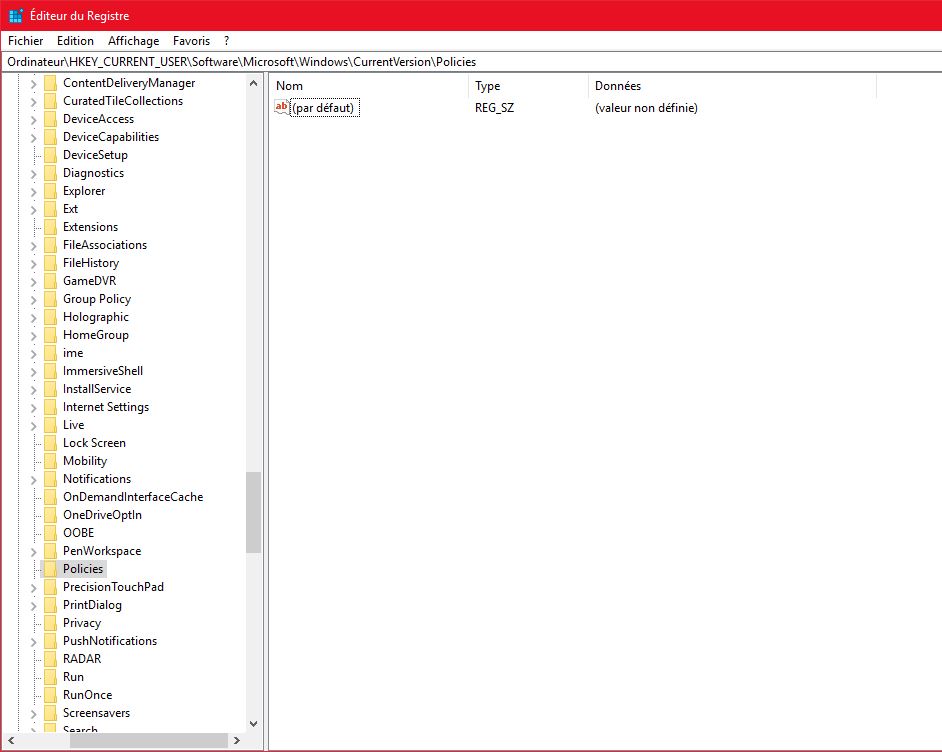Expand the Group Policy key
This screenshot has height=752, width=942.
34,299
